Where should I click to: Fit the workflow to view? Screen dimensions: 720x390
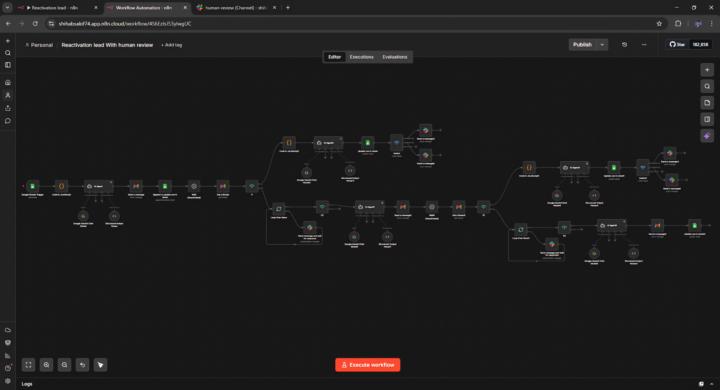[x=28, y=365]
